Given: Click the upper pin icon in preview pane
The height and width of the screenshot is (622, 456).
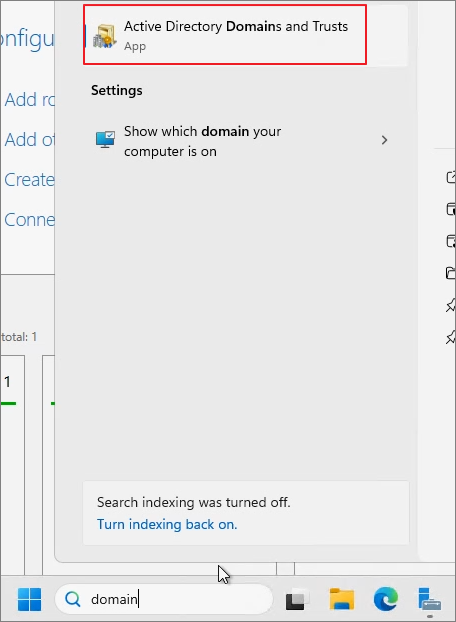Looking at the screenshot, I should coord(451,305).
